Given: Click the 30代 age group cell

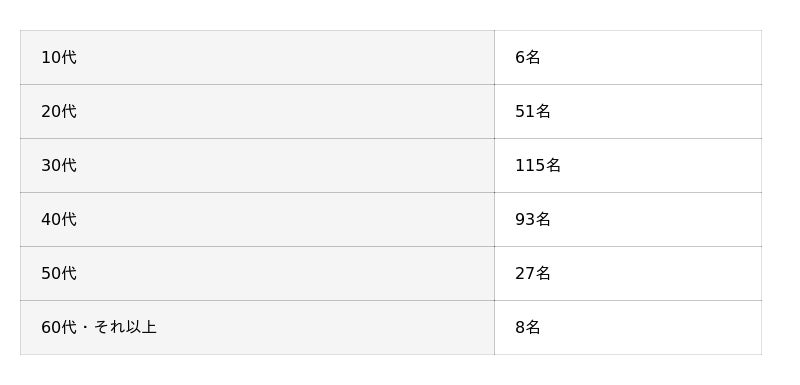Looking at the screenshot, I should (x=257, y=166).
